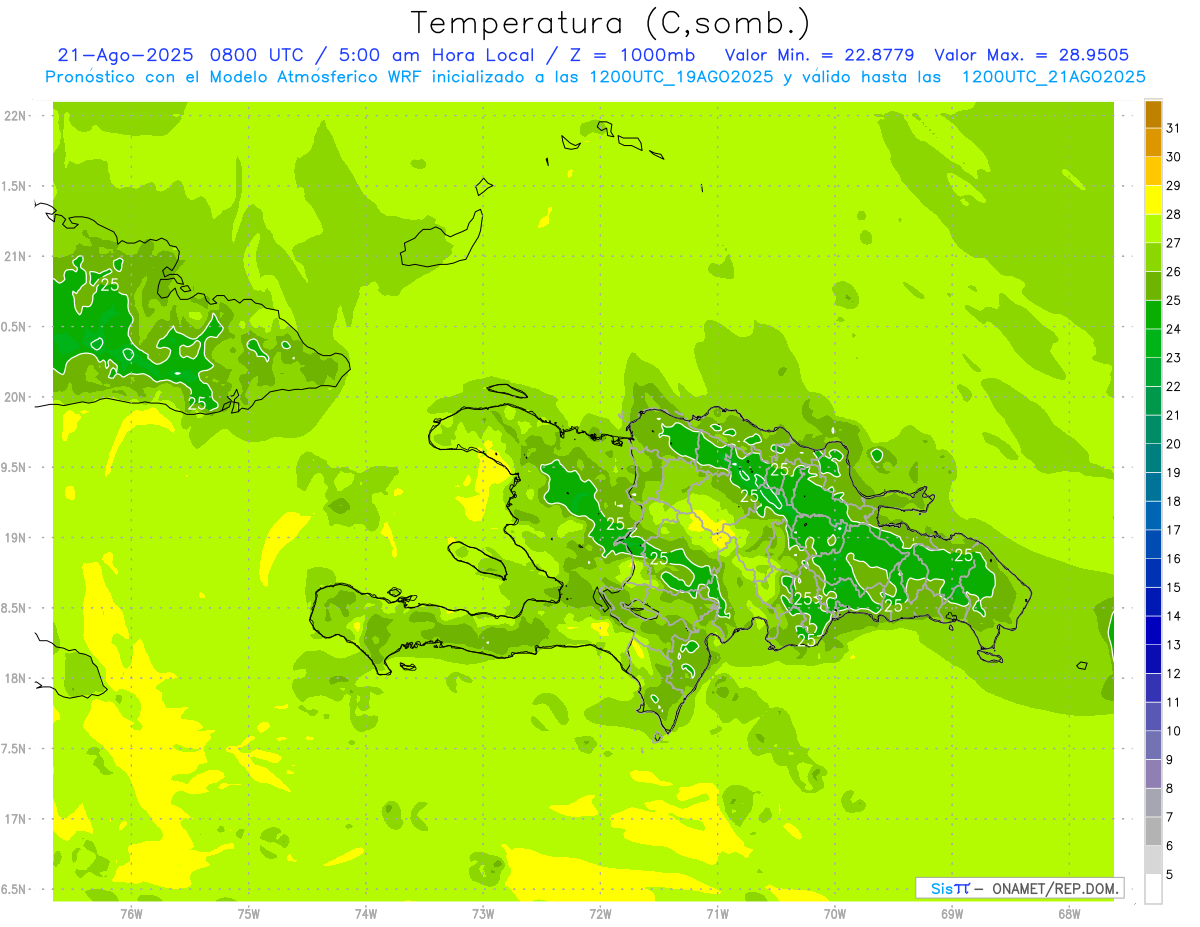
Task: Pick the yellow legend swatch between 28 and 29
Action: point(1153,200)
